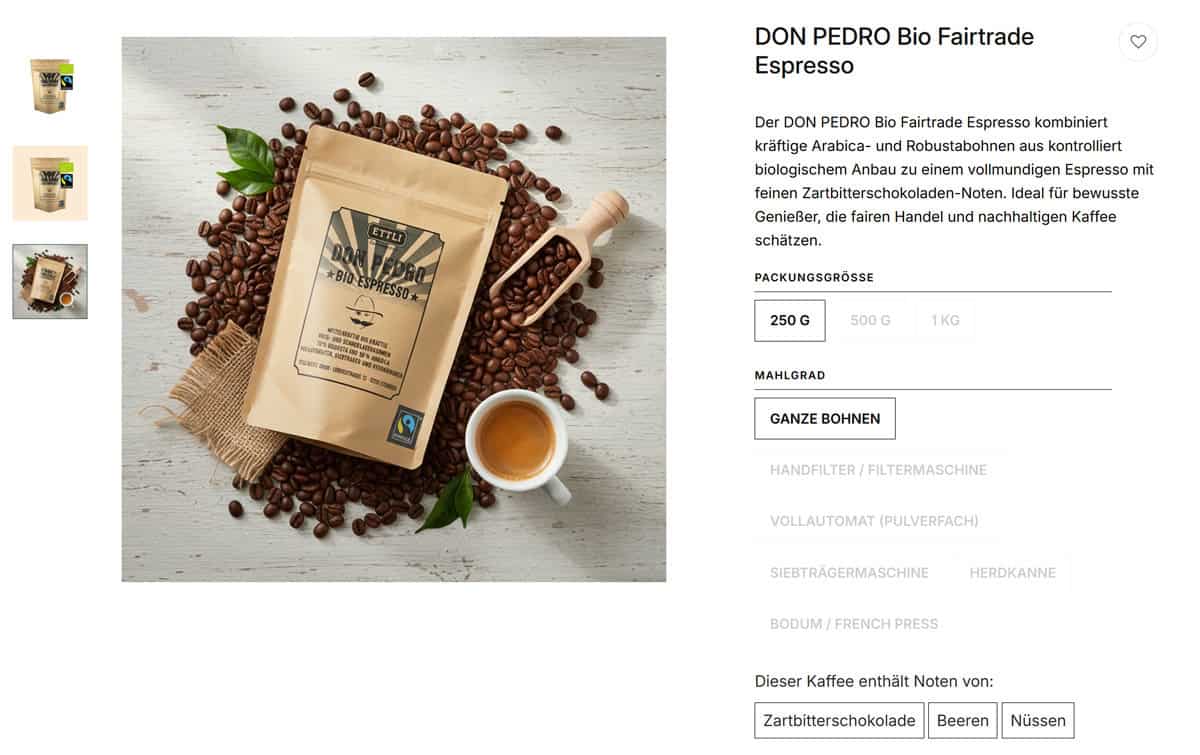Select Herdkanne grind option

(1012, 573)
